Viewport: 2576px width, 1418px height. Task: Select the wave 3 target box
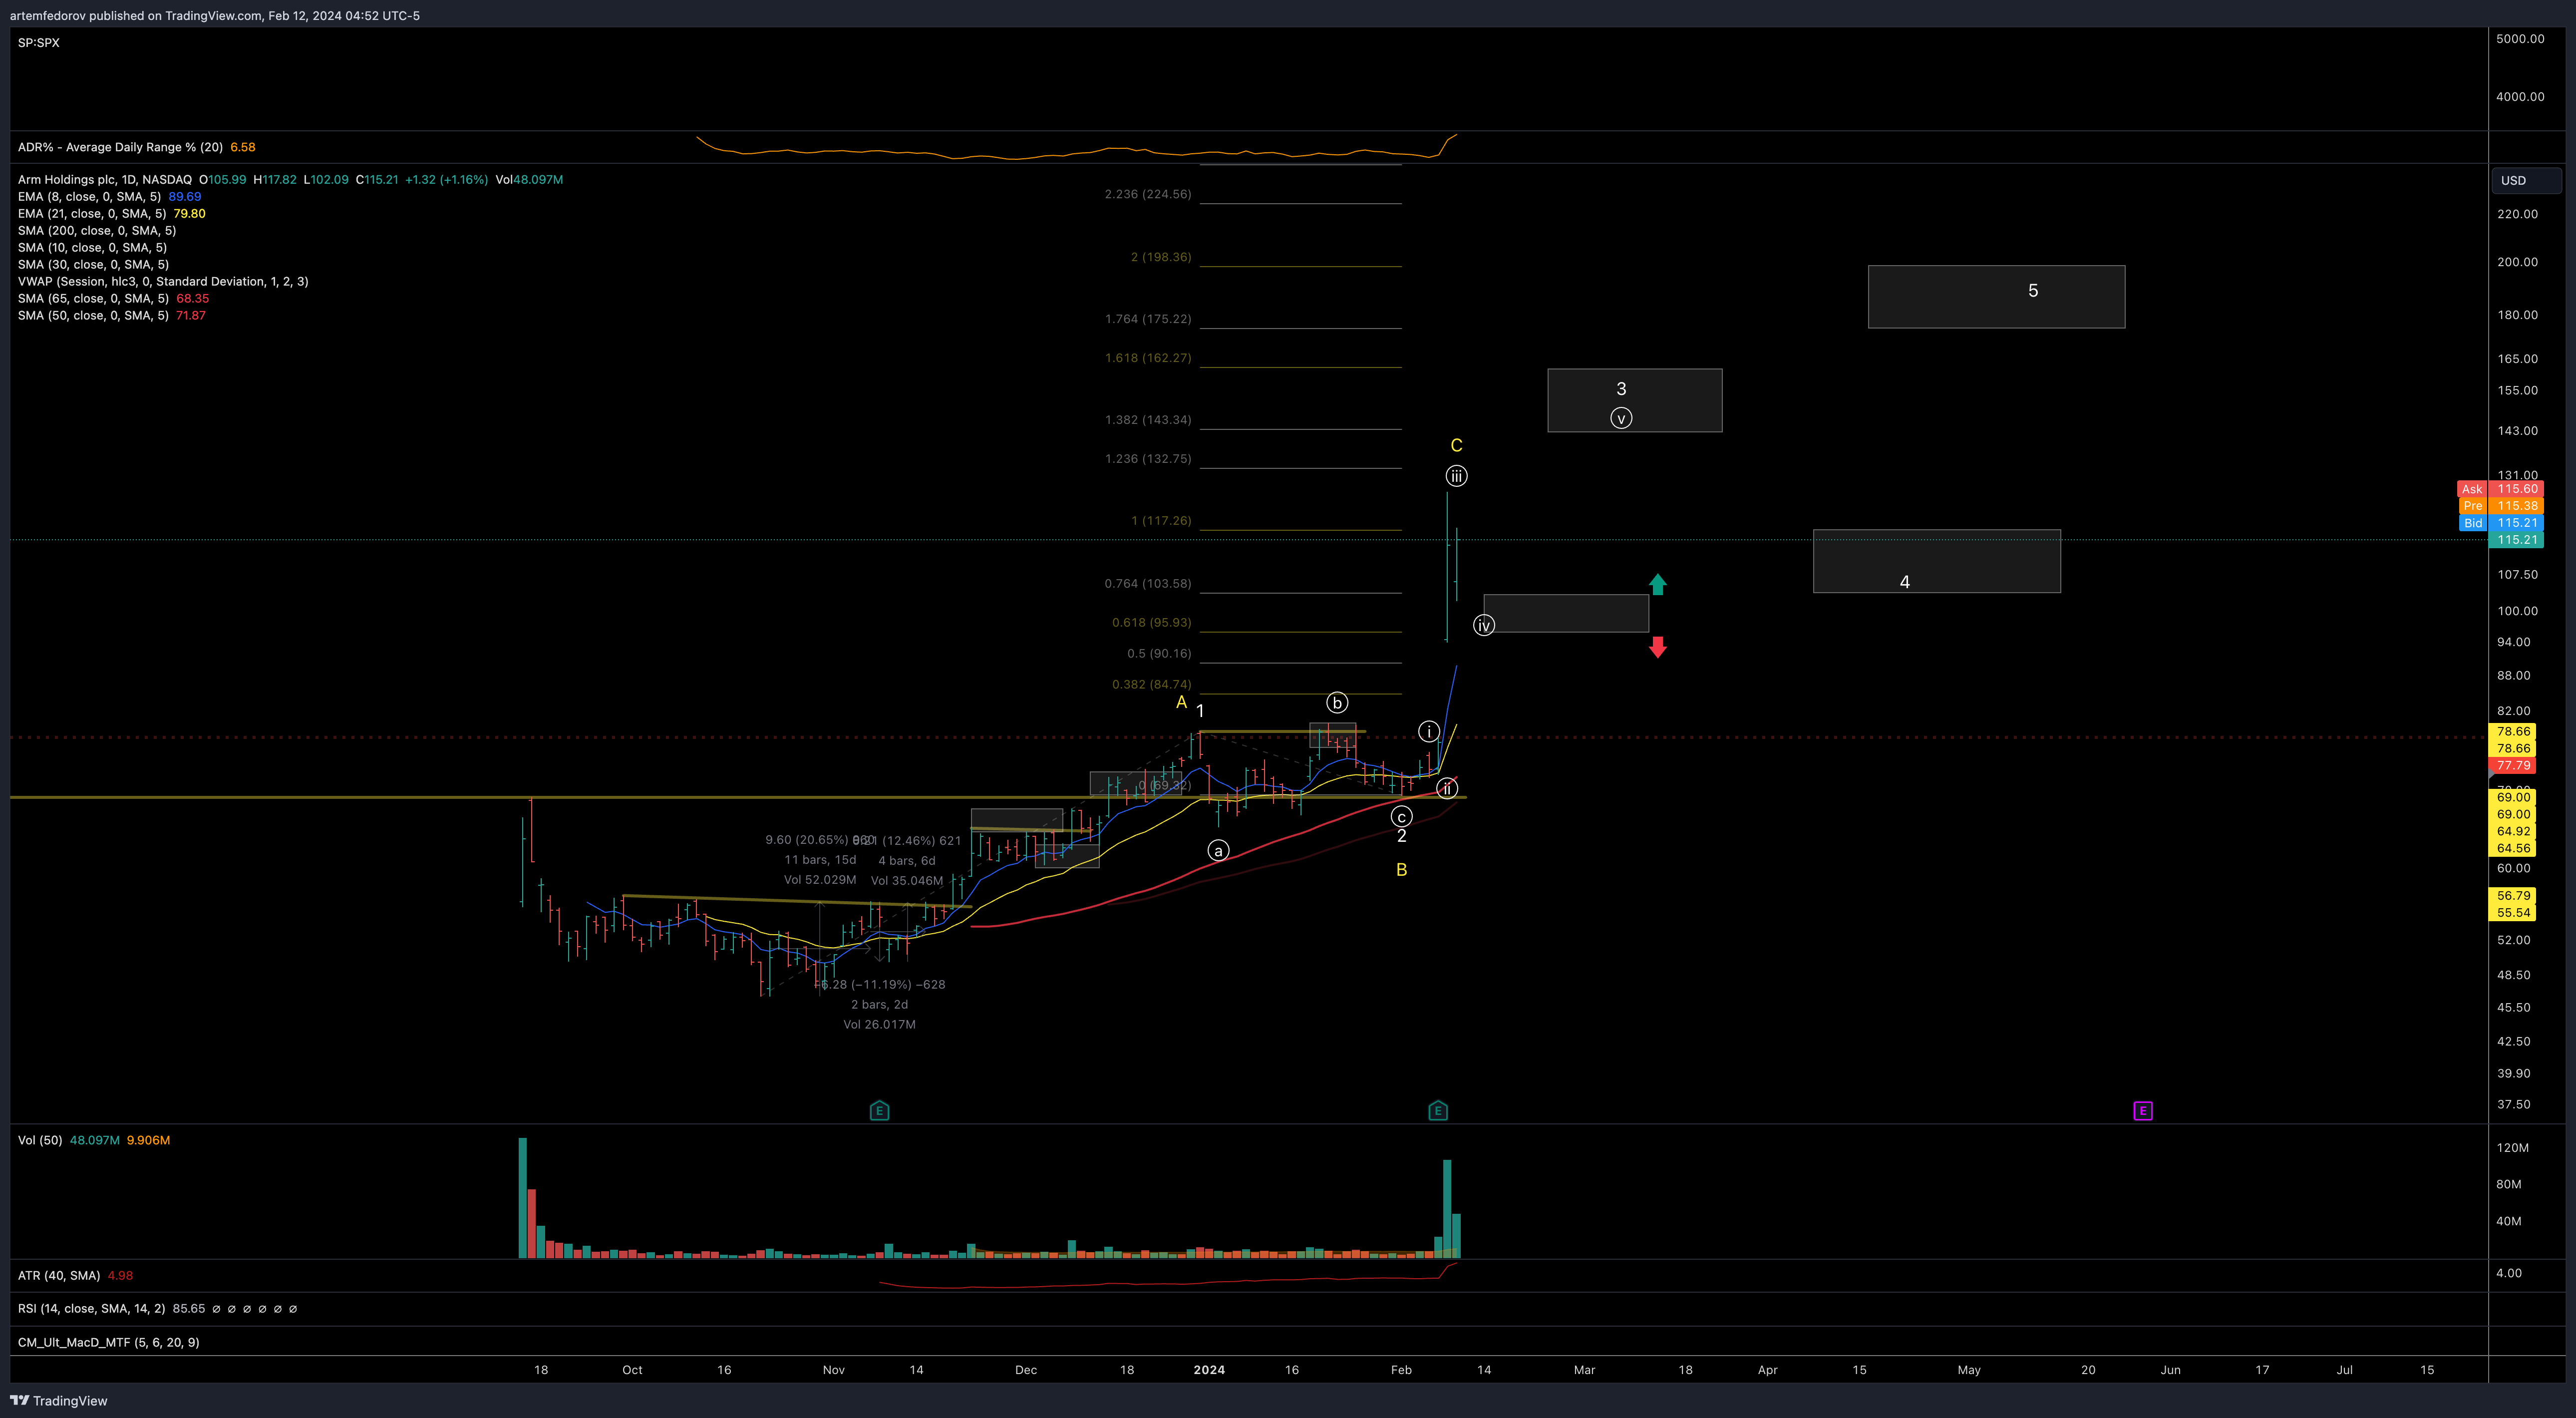[x=1635, y=400]
